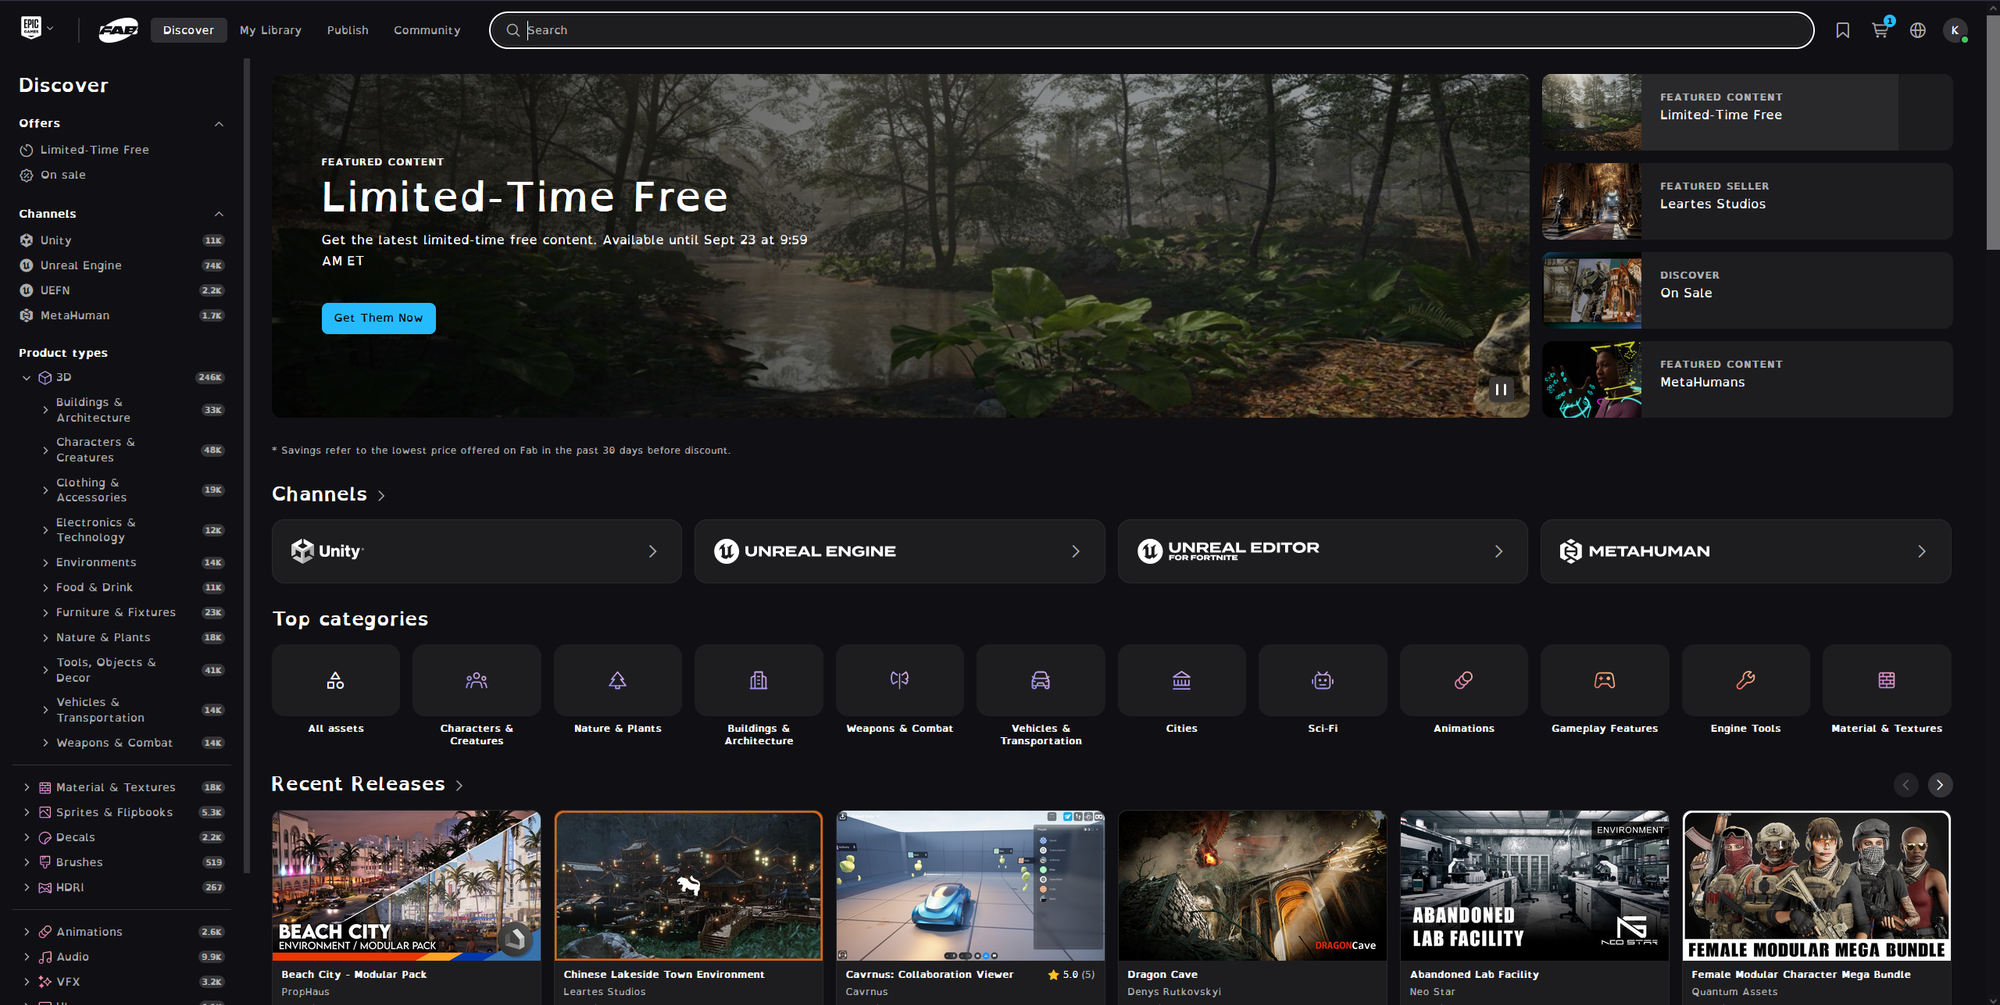Open Female Modular Character Mega Bundle thumbnail
Screen dimensions: 2000x1005
[1817, 886]
